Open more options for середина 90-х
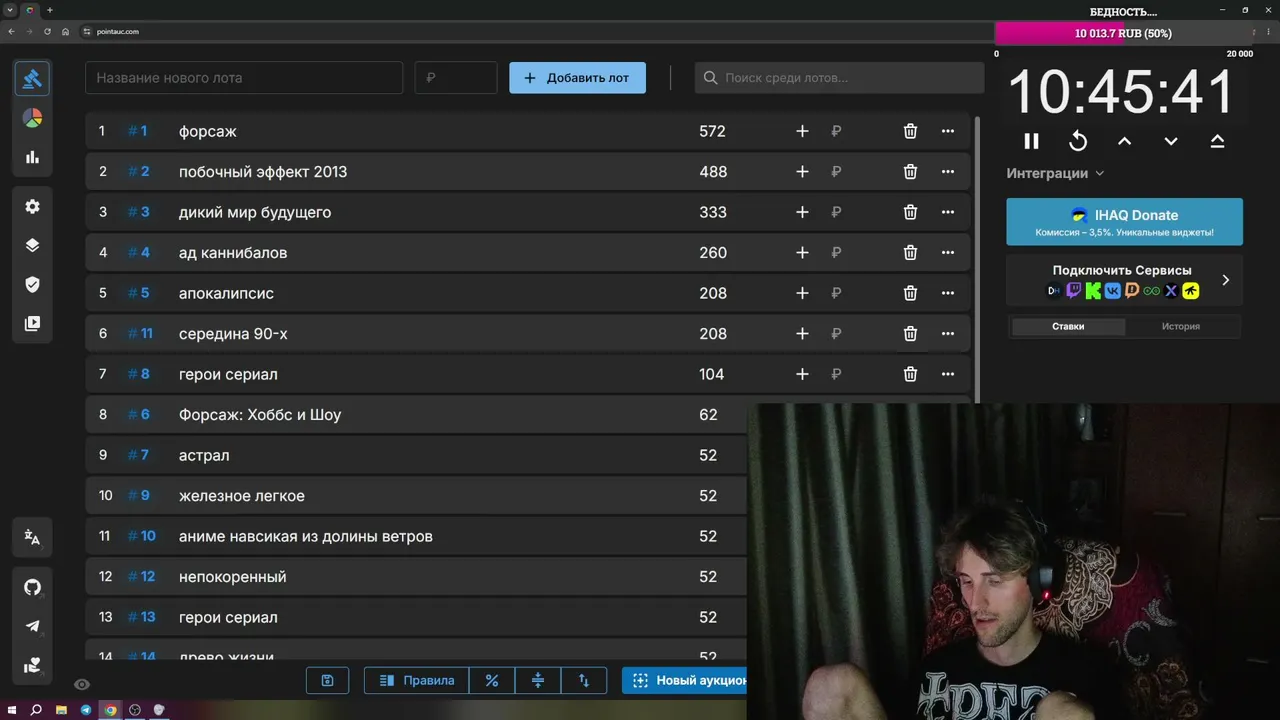1280x720 pixels. coord(948,334)
